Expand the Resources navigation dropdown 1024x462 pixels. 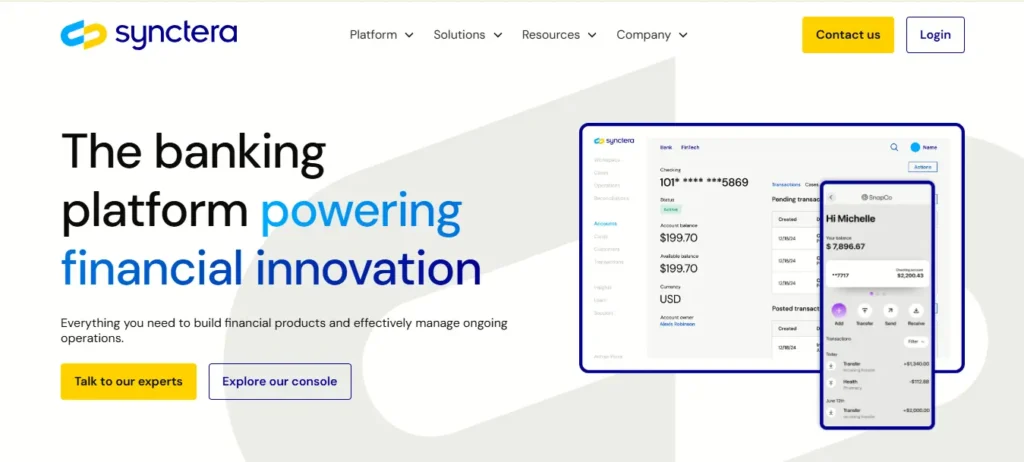[x=559, y=34]
